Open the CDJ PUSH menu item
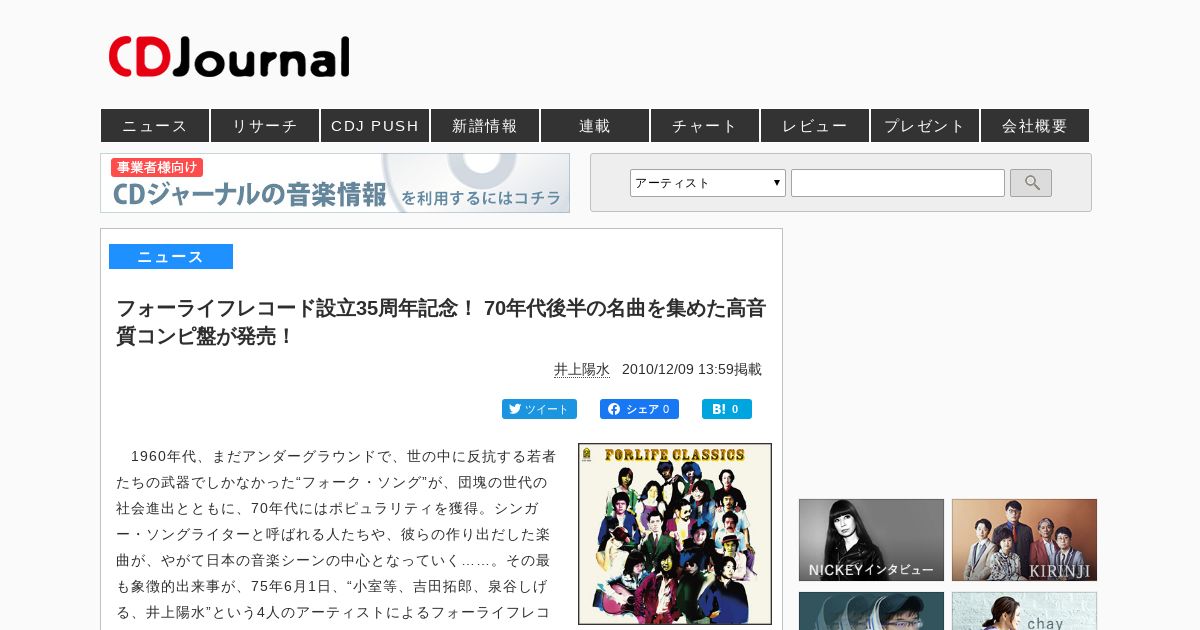Viewport: 1200px width, 630px height. (375, 126)
